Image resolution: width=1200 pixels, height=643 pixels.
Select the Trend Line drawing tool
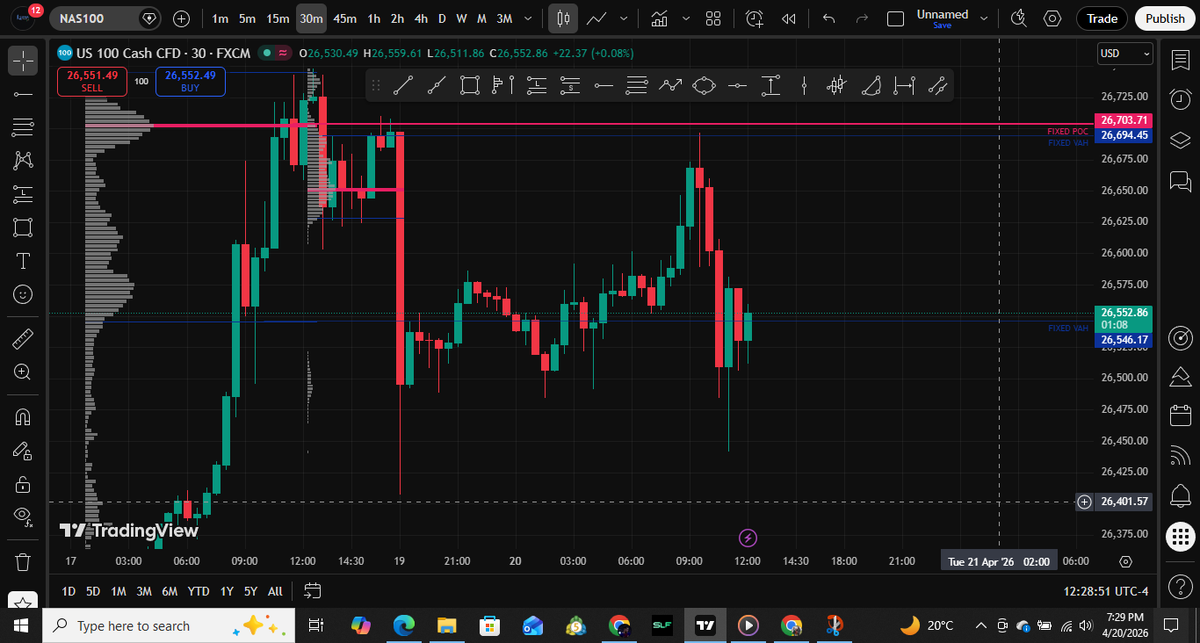(x=403, y=85)
